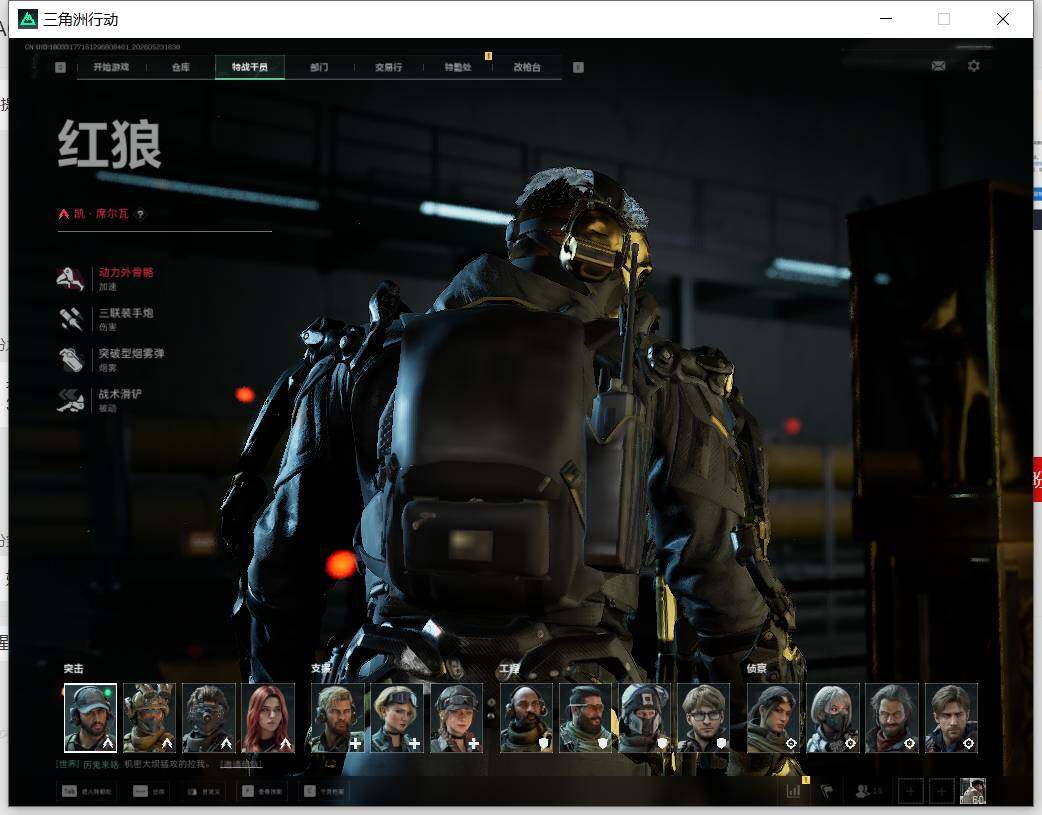Image resolution: width=1042 pixels, height=815 pixels.
Task: Click the 突击 class label
Action: (74, 669)
